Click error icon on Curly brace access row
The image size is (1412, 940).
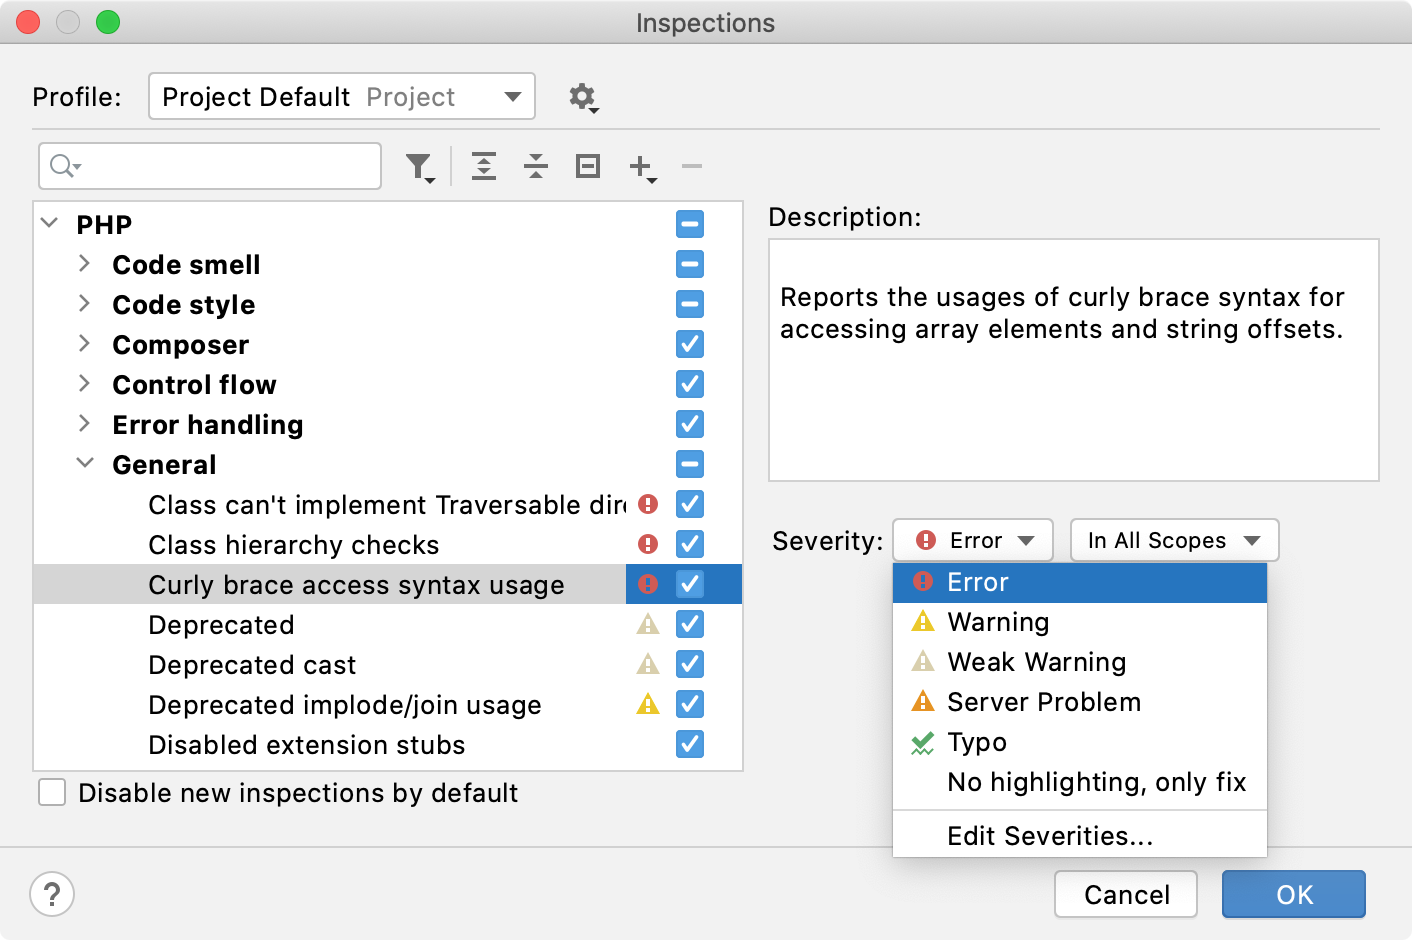tap(648, 584)
